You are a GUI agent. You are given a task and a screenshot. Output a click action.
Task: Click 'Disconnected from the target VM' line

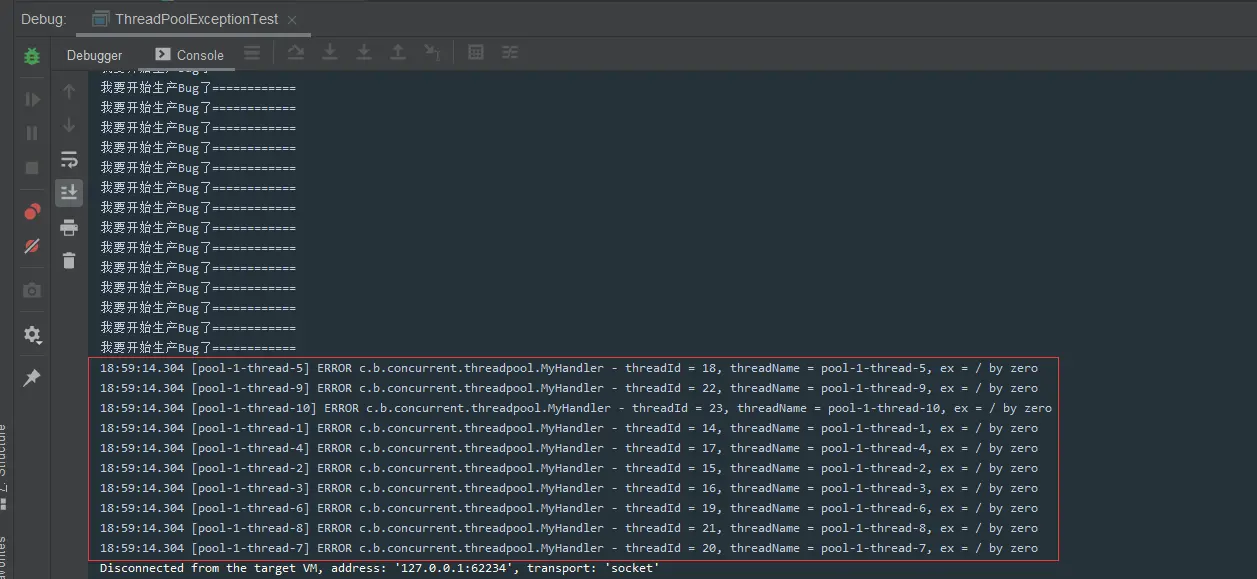[x=380, y=568]
